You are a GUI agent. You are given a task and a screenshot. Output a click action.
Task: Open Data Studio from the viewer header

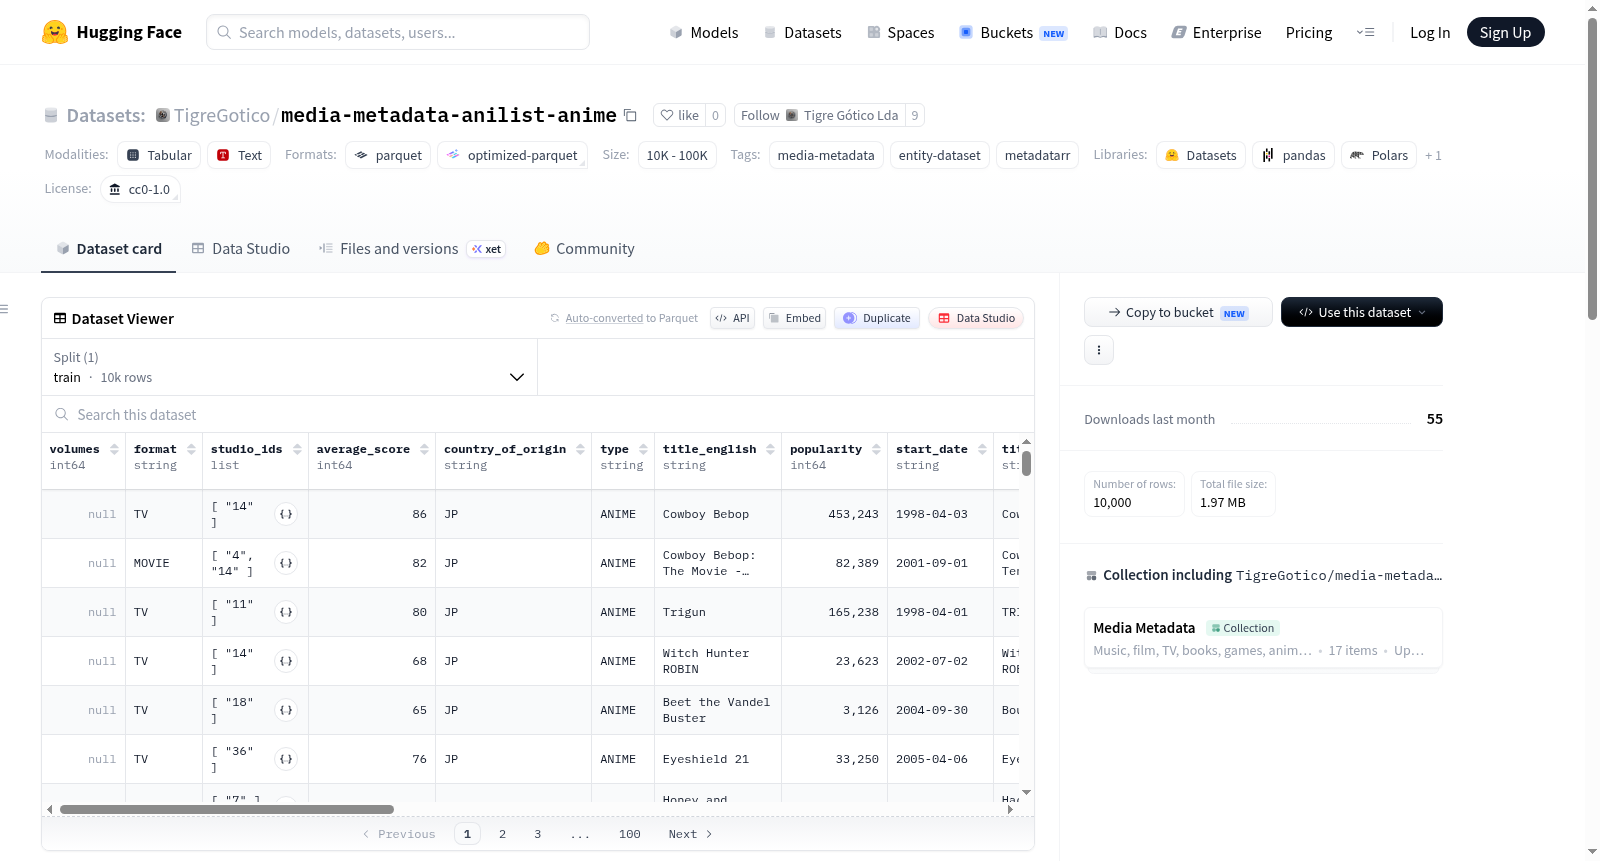976,318
